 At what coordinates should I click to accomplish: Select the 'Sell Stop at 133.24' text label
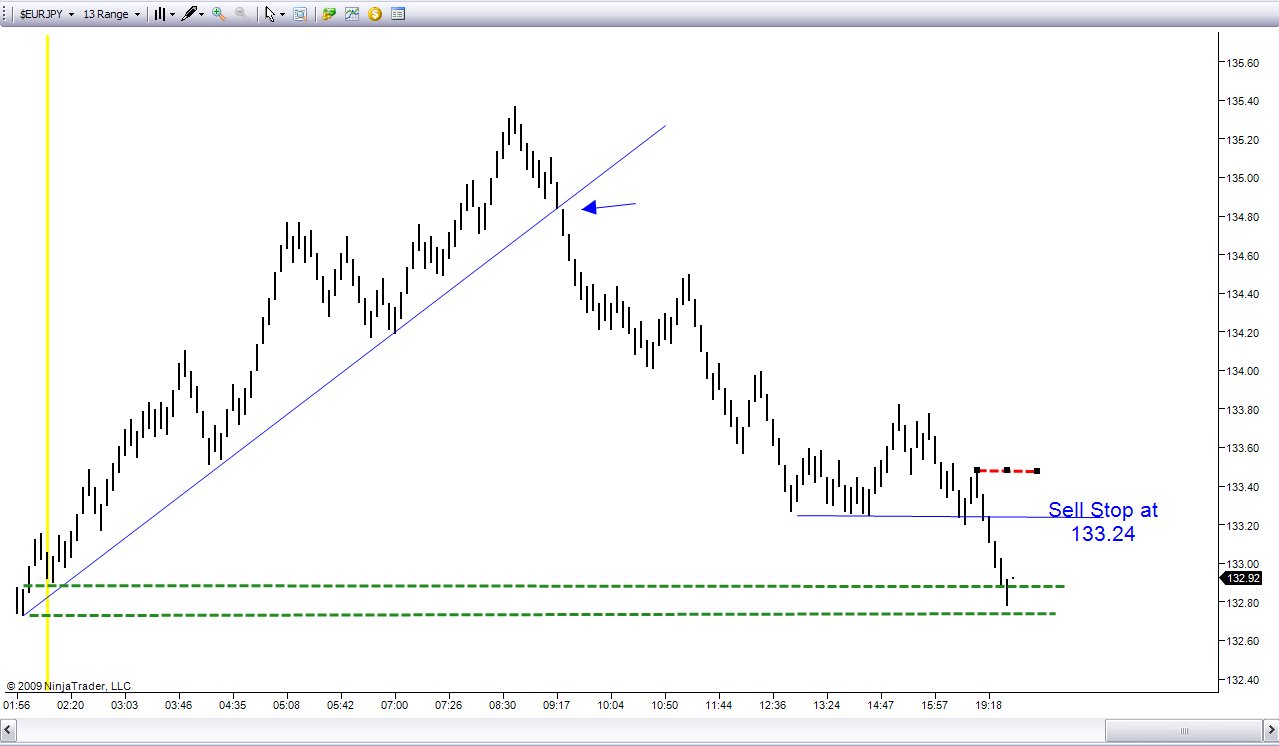point(1103,521)
